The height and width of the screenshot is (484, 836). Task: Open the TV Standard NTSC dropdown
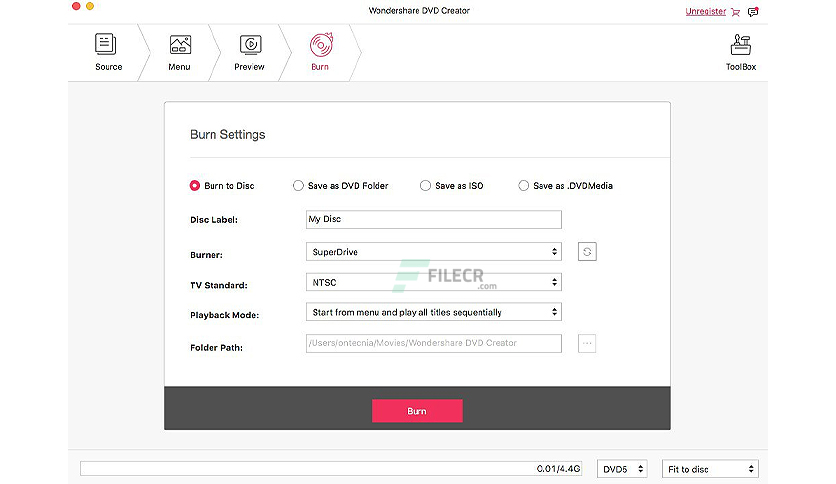pos(433,282)
